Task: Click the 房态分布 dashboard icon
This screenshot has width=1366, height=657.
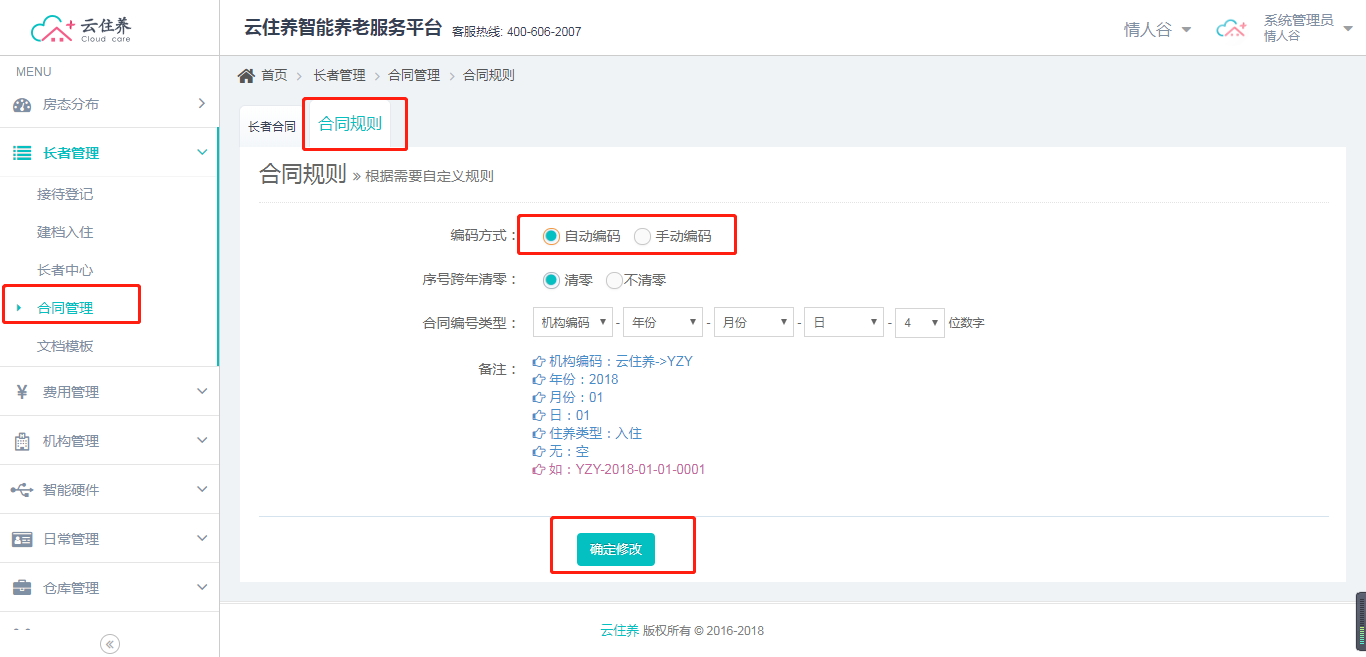Action: (22, 105)
